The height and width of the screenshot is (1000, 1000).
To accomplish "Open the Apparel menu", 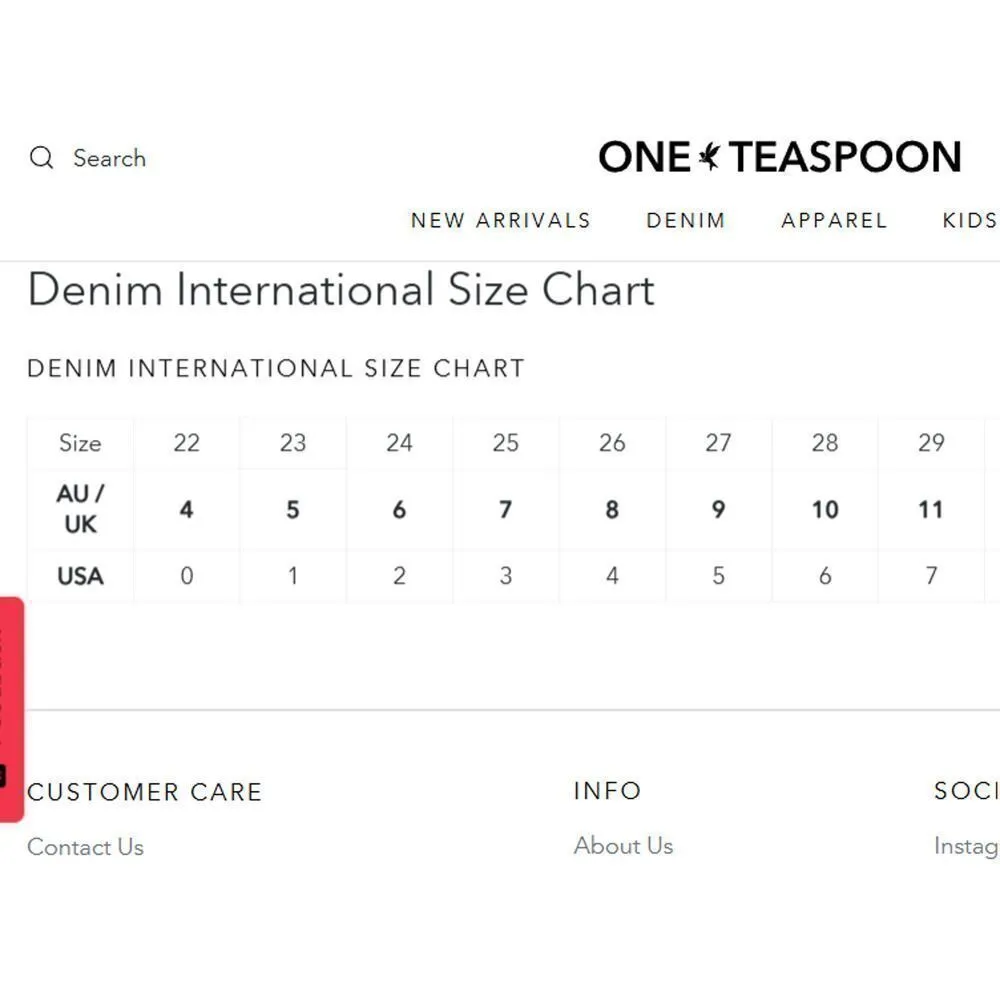I will coord(834,220).
